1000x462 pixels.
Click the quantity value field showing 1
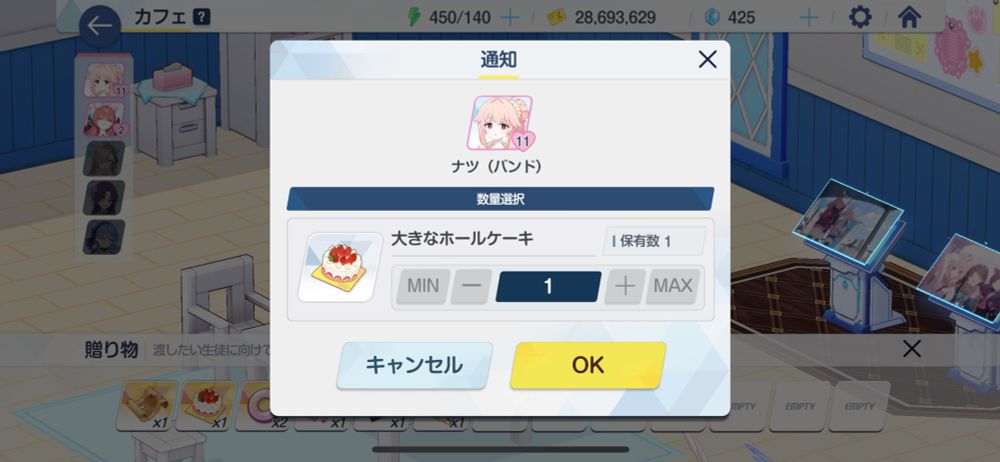[548, 287]
